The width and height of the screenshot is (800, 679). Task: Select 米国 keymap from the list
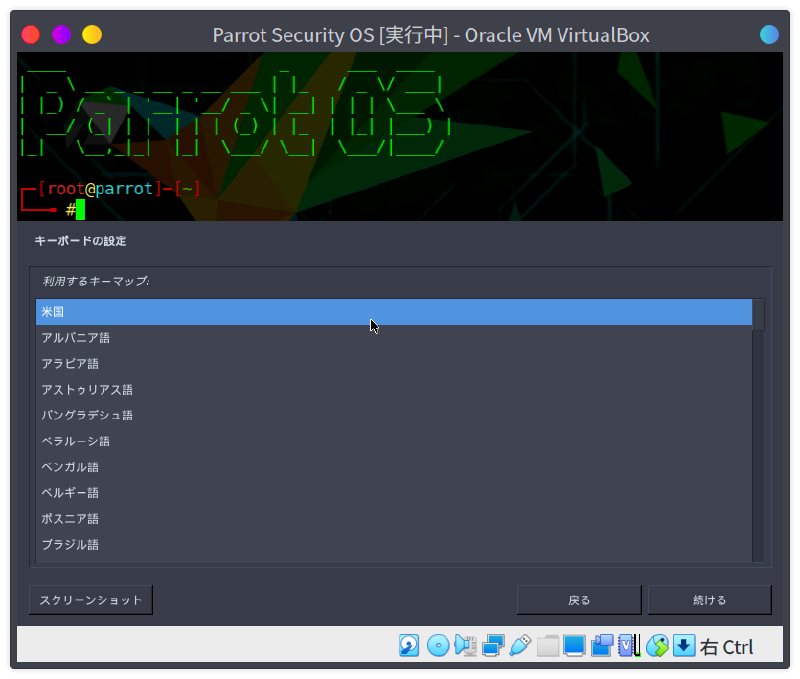click(393, 312)
